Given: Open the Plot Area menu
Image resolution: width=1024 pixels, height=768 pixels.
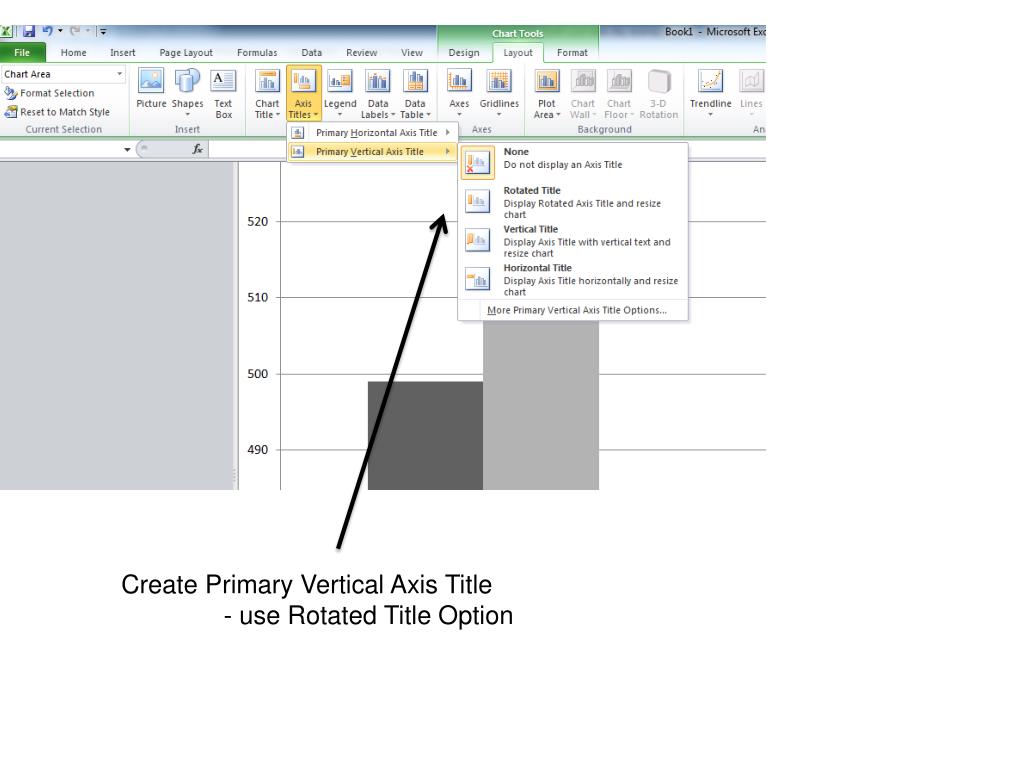Looking at the screenshot, I should (x=547, y=94).
